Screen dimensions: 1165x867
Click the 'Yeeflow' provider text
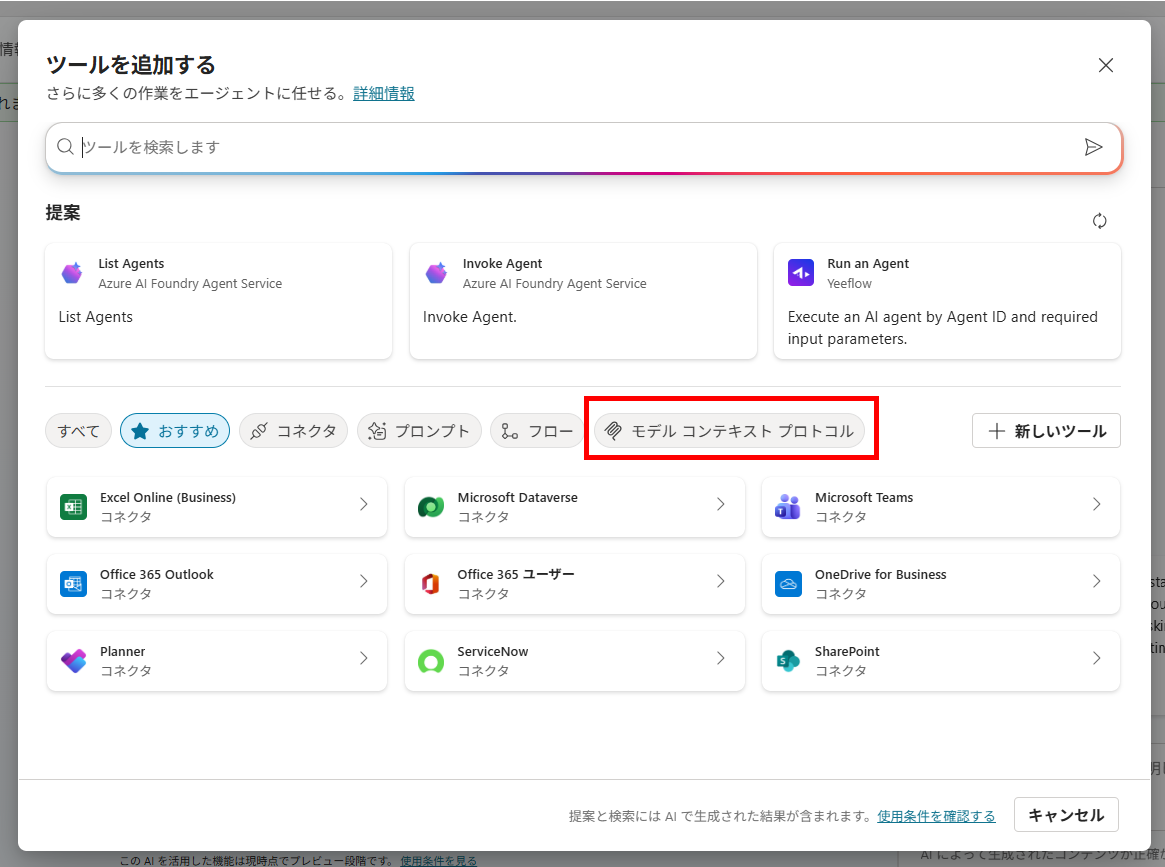[849, 283]
